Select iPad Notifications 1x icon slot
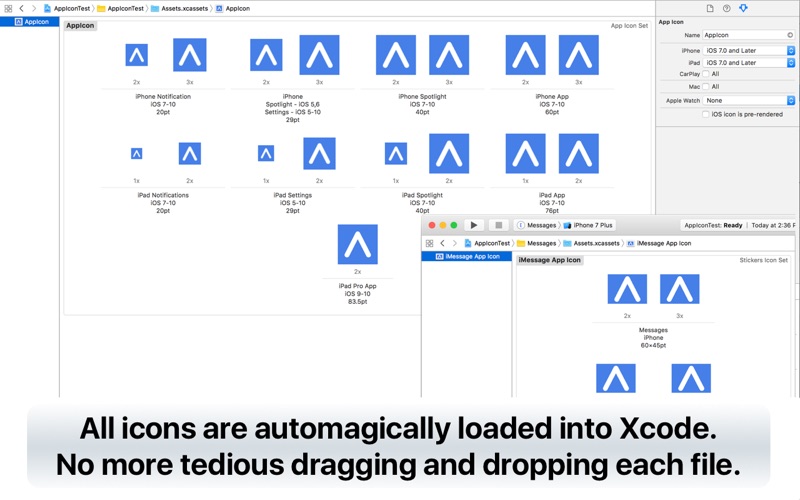The height and width of the screenshot is (500, 800). [x=137, y=154]
